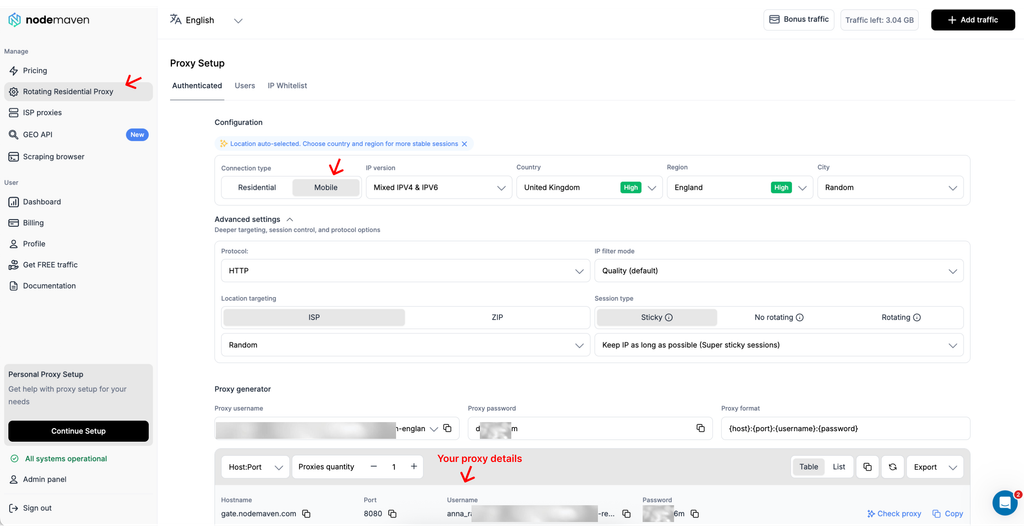
Task: Open GEO API section
Action: [37, 134]
